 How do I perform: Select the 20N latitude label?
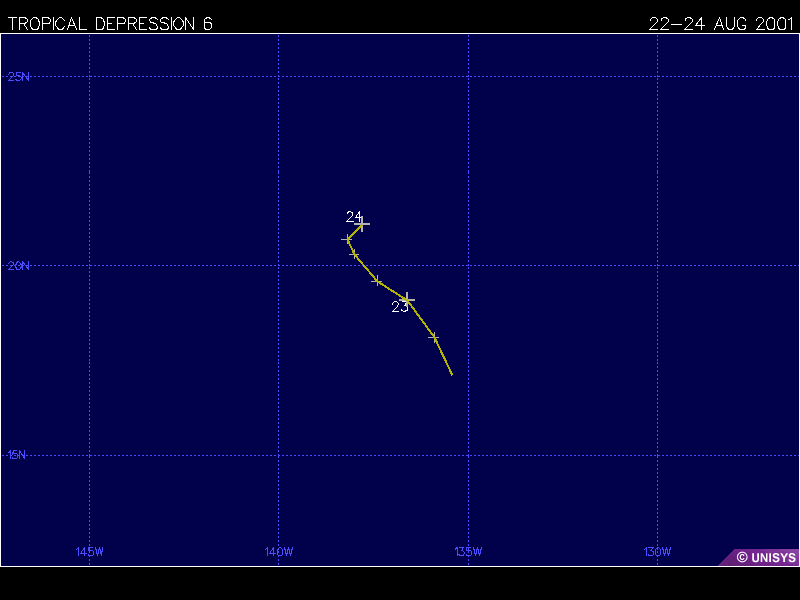(x=18, y=266)
